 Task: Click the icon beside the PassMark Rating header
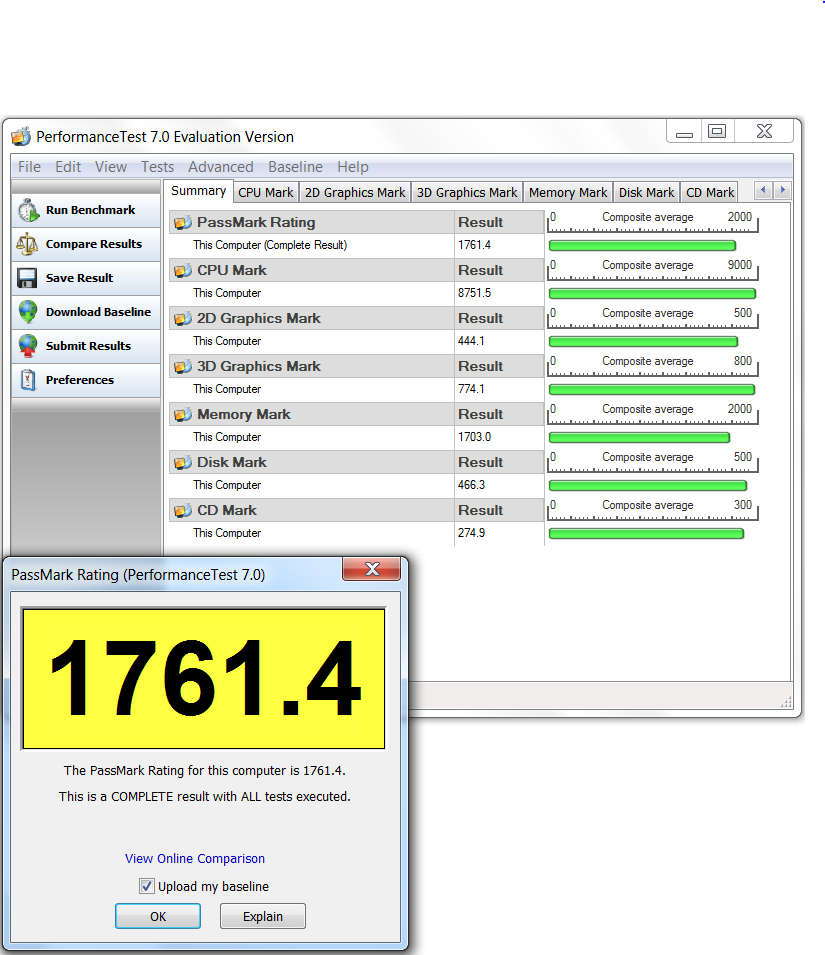pyautogui.click(x=183, y=223)
